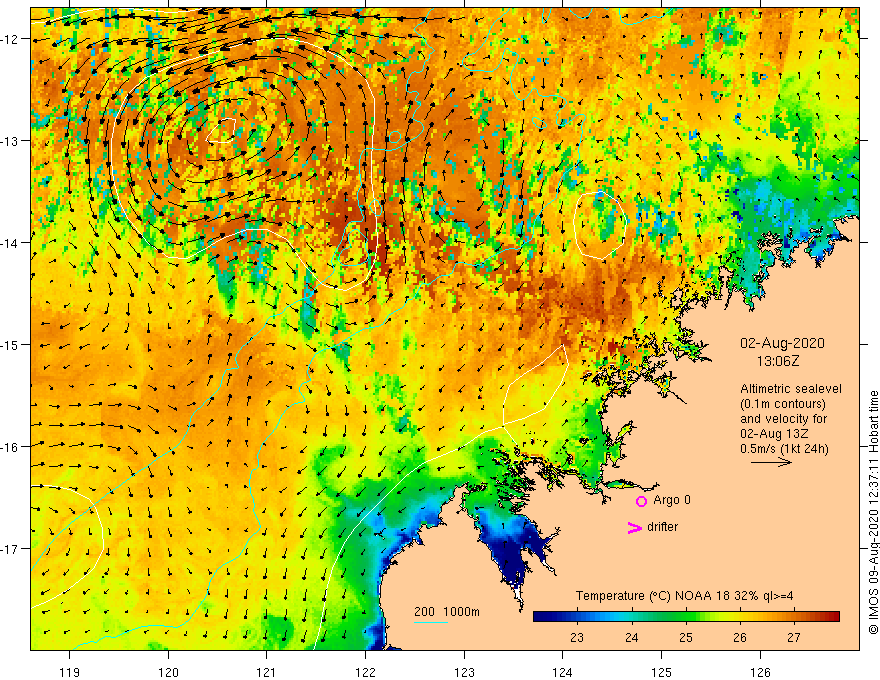
Task: Click the 0.5m/s velocity scale arrow
Action: [x=772, y=462]
